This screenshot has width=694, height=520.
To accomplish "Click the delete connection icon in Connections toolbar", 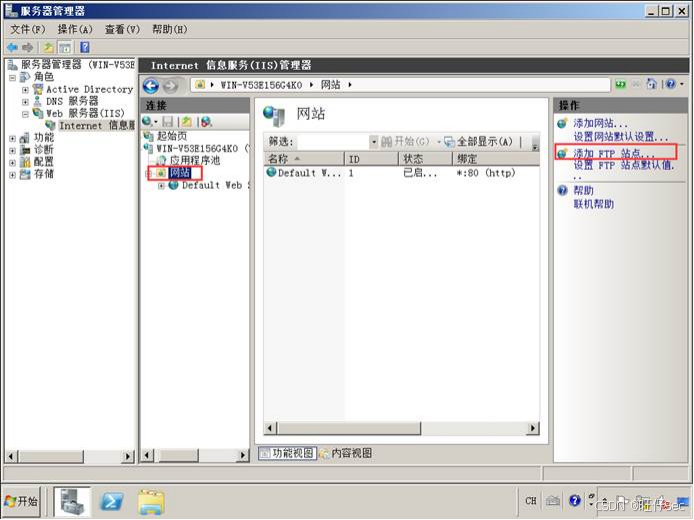I will pos(206,121).
